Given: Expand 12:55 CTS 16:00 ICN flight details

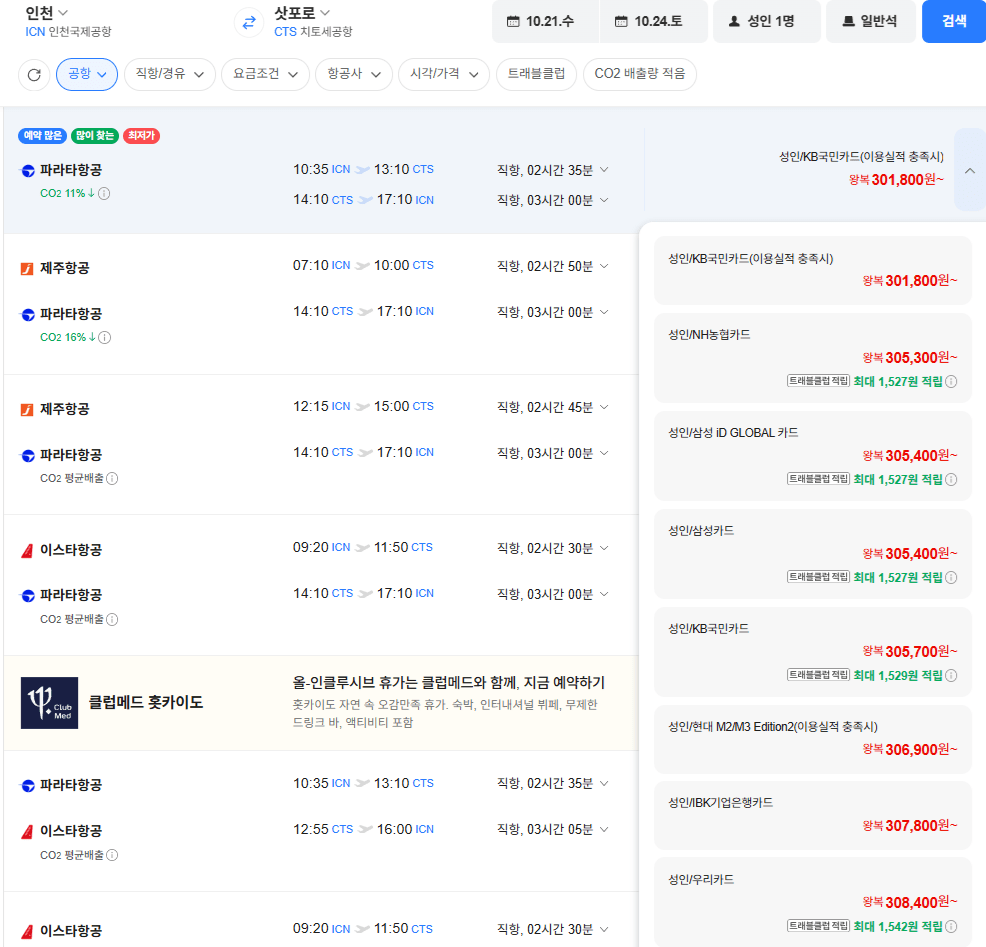Looking at the screenshot, I should pyautogui.click(x=604, y=829).
